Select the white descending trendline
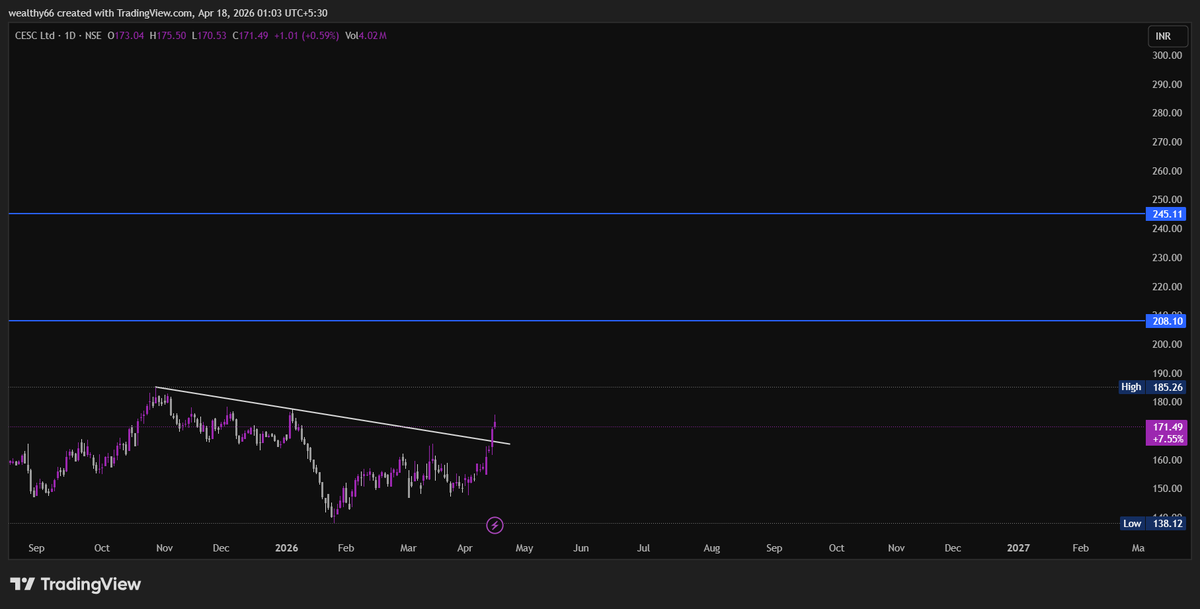The image size is (1200, 609). (330, 414)
